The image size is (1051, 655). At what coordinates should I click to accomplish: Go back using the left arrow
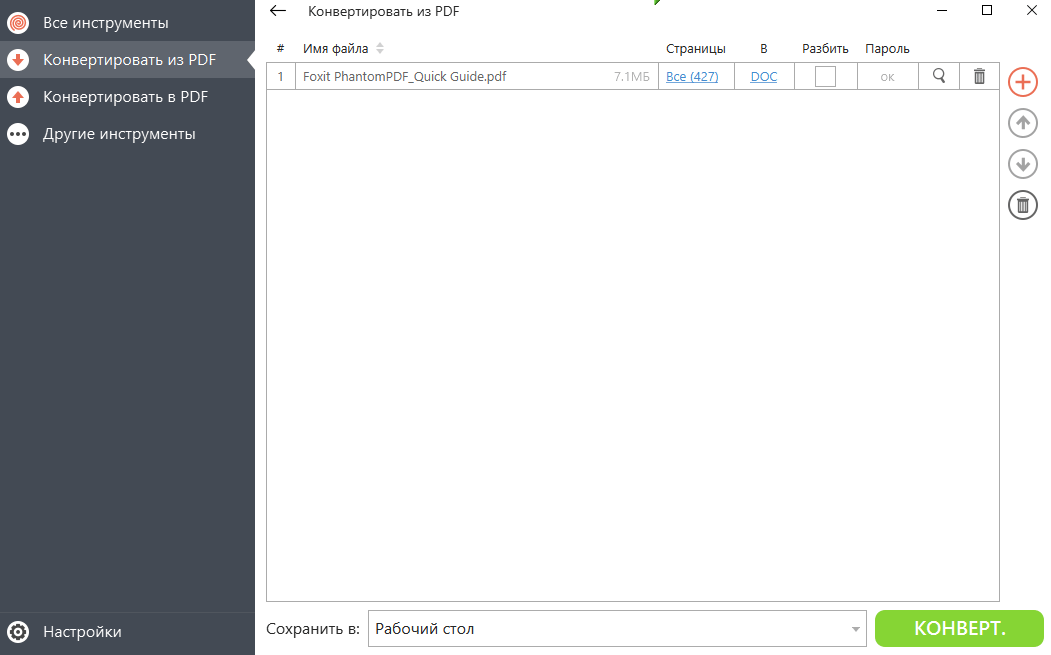(277, 11)
